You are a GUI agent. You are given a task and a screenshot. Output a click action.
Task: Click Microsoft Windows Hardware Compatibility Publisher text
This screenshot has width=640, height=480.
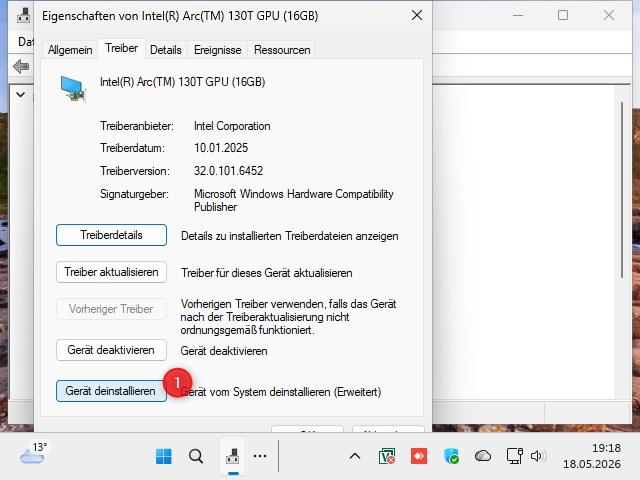pos(294,200)
